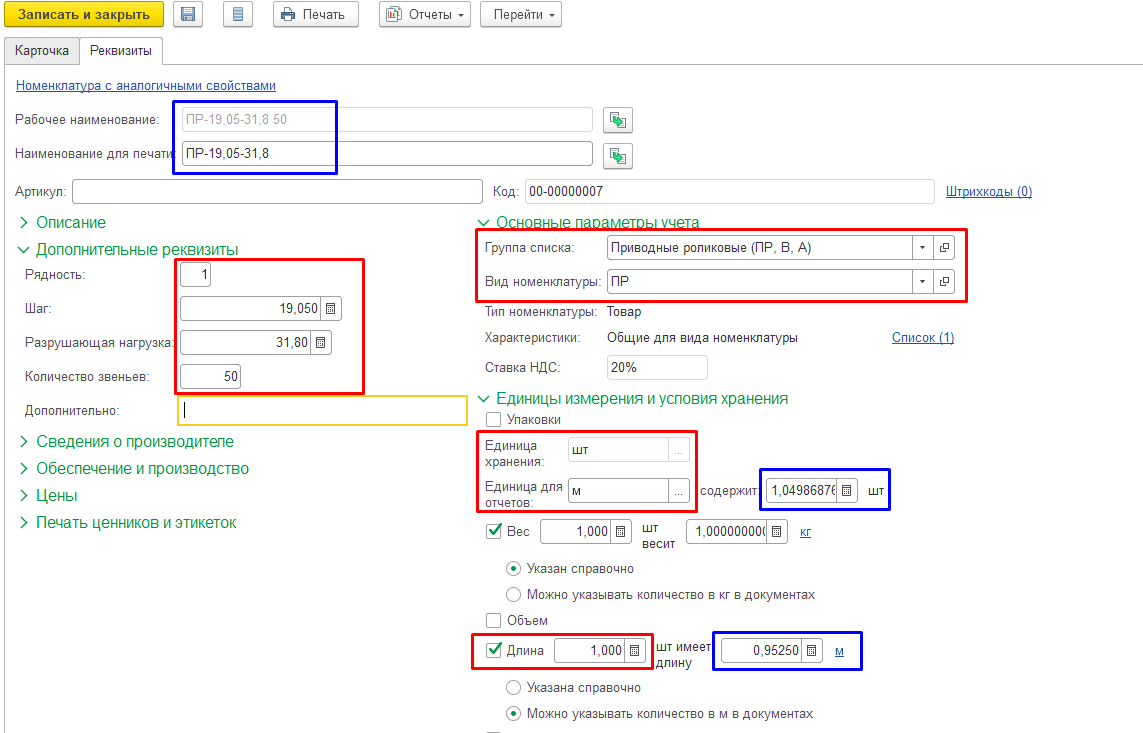Image resolution: width=1143 pixels, height=733 pixels.
Task: Open Вид номенклатуры dropdown arrow
Action: pyautogui.click(x=922, y=281)
